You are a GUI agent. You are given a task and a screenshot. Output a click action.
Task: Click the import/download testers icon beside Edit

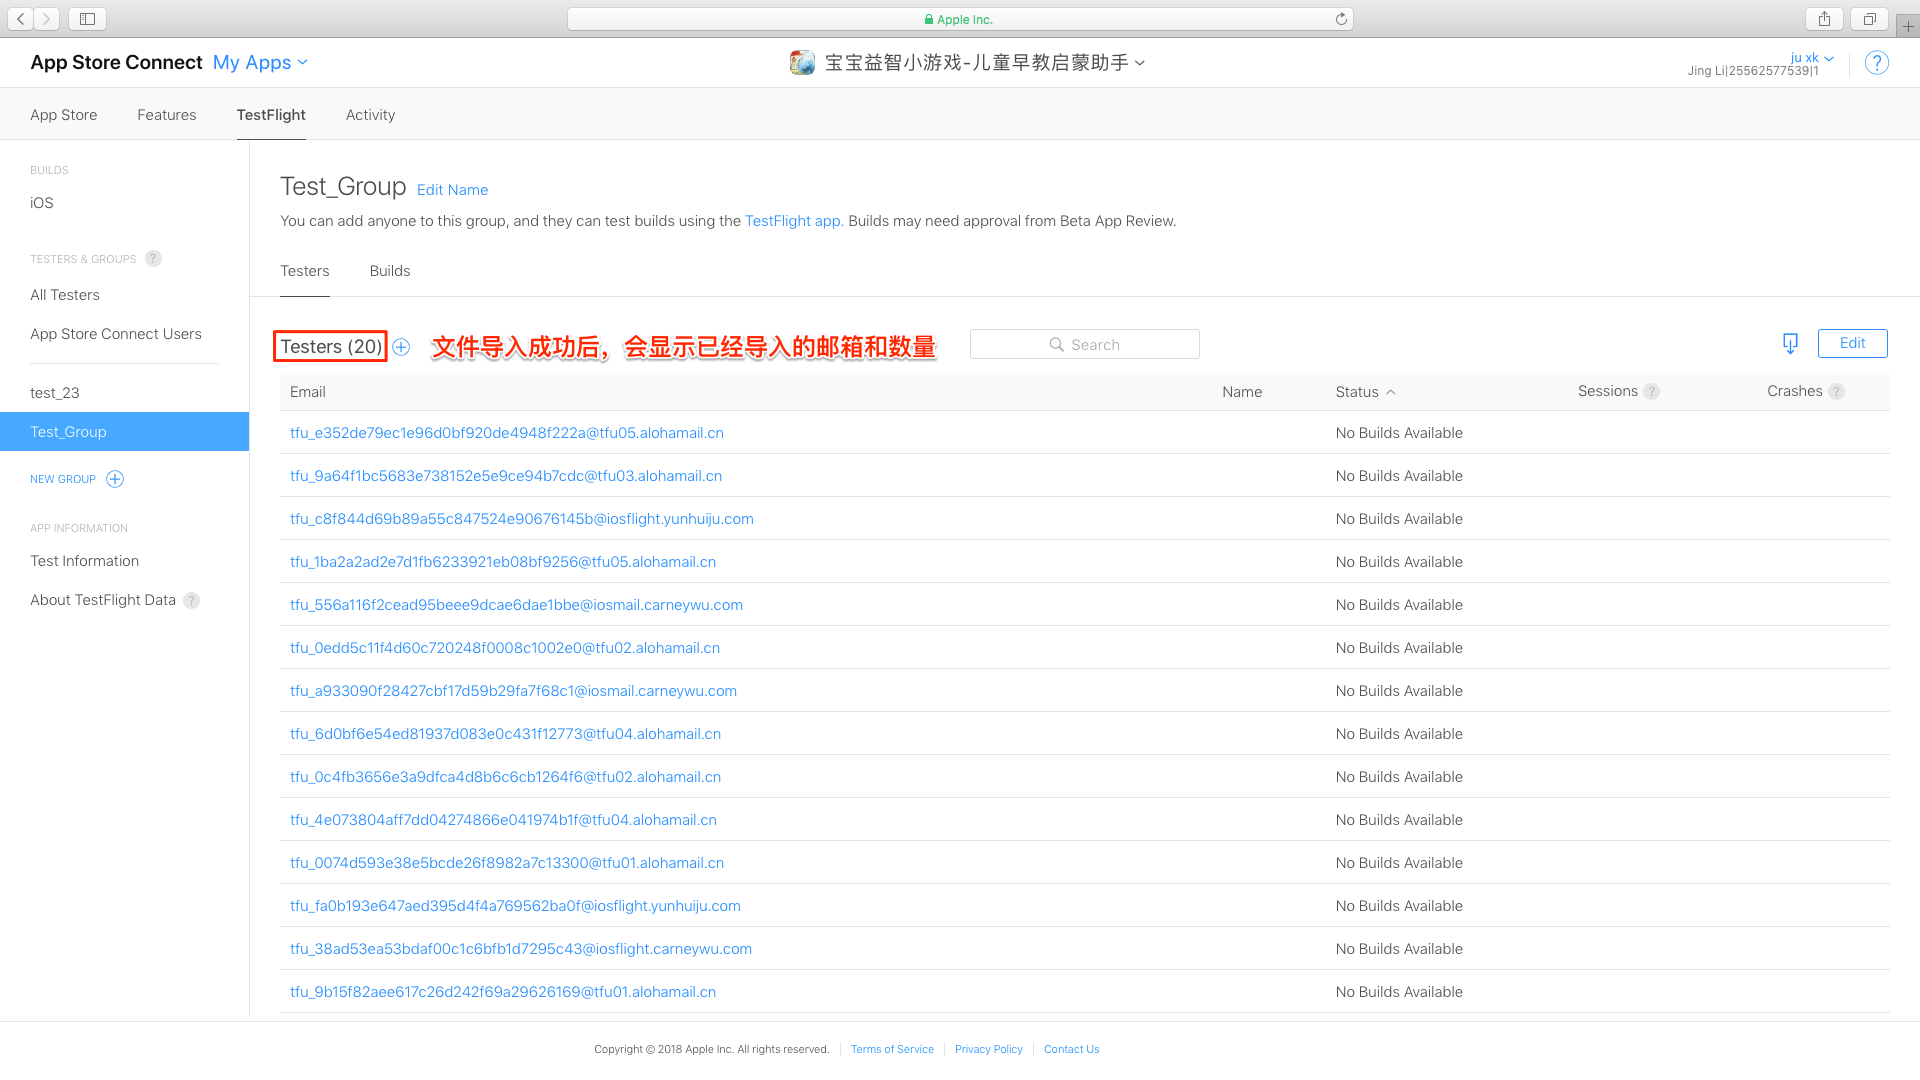pos(1790,344)
